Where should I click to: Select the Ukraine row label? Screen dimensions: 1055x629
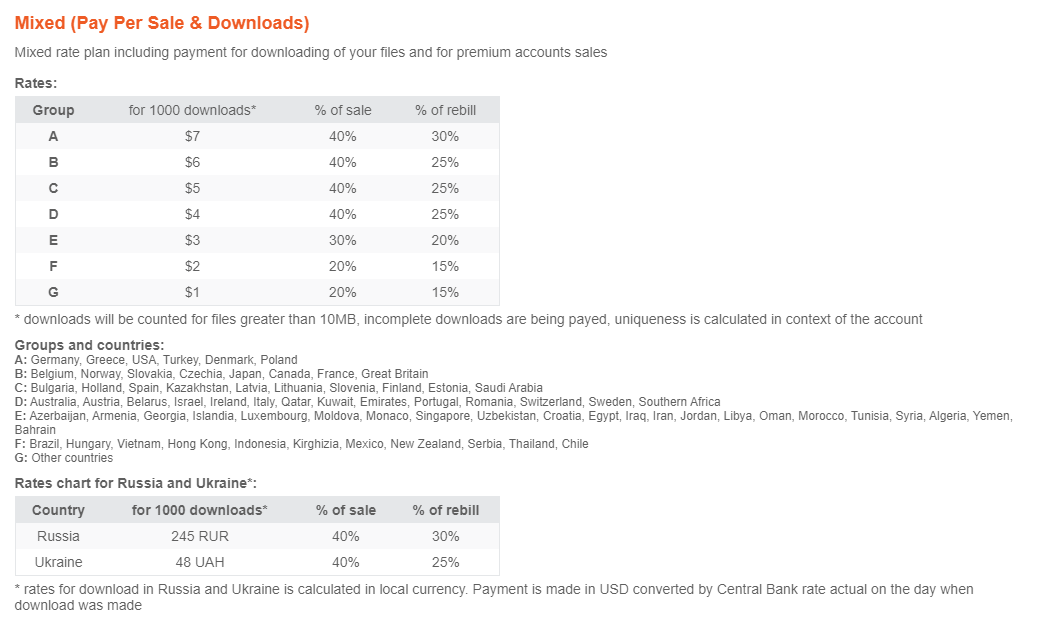coord(58,562)
